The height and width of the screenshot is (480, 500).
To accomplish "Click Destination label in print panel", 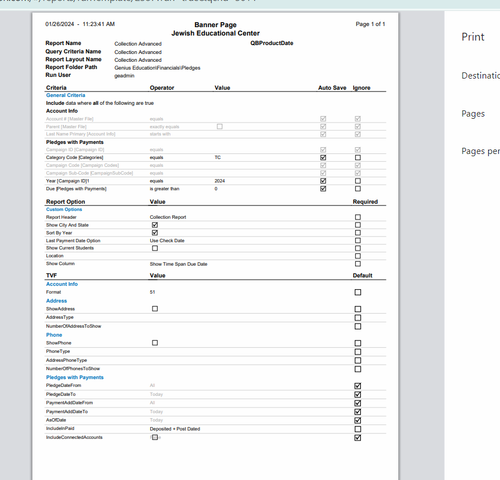I will pos(481,76).
